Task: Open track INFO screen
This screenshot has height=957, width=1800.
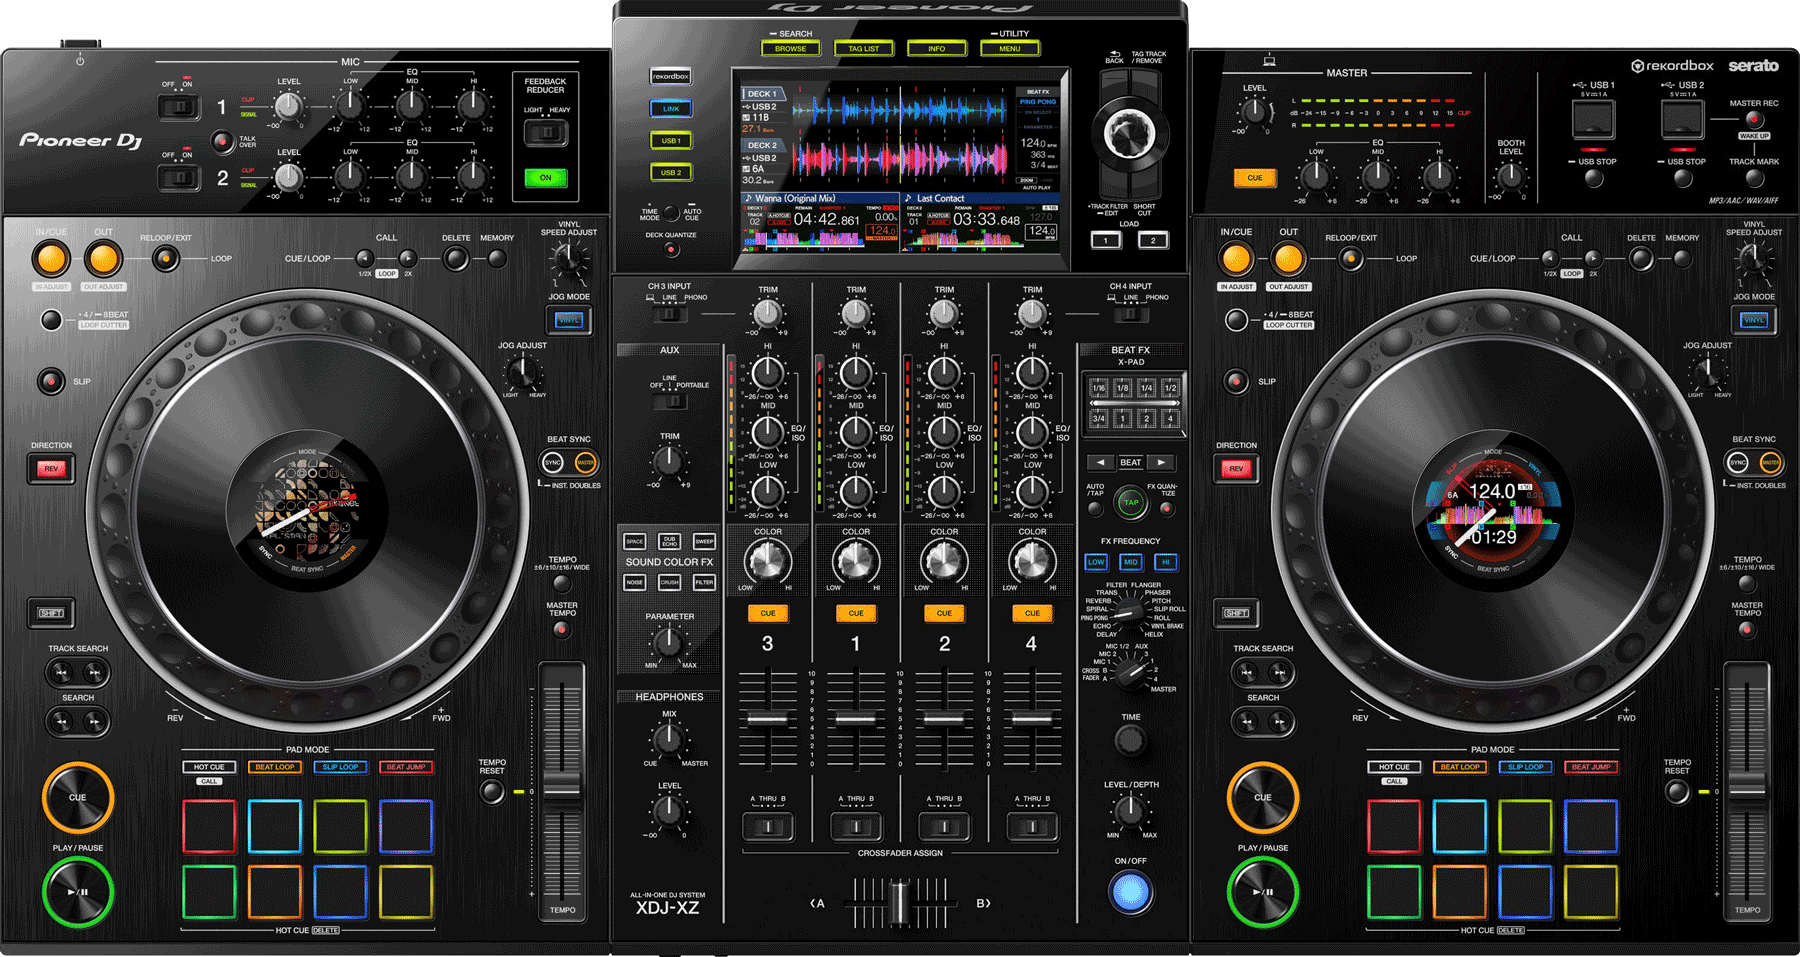Action: tap(937, 48)
